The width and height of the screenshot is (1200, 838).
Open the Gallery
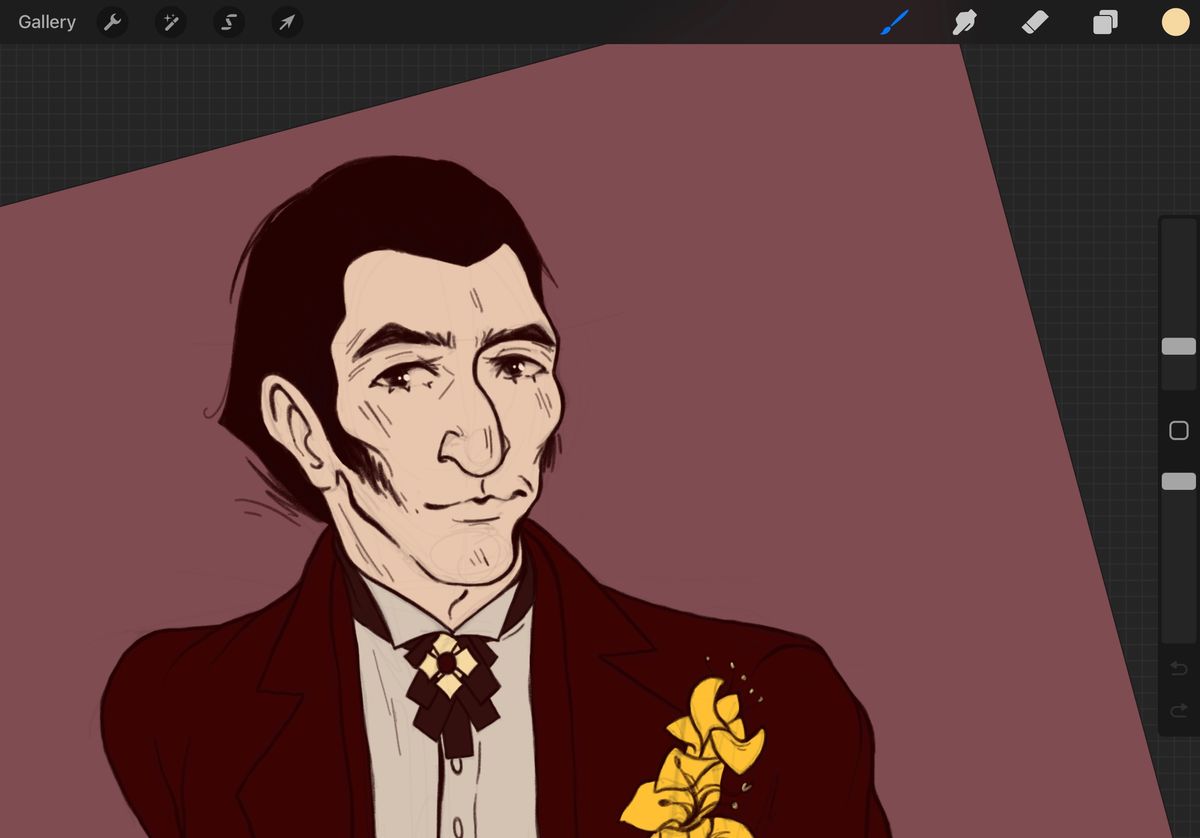(47, 22)
